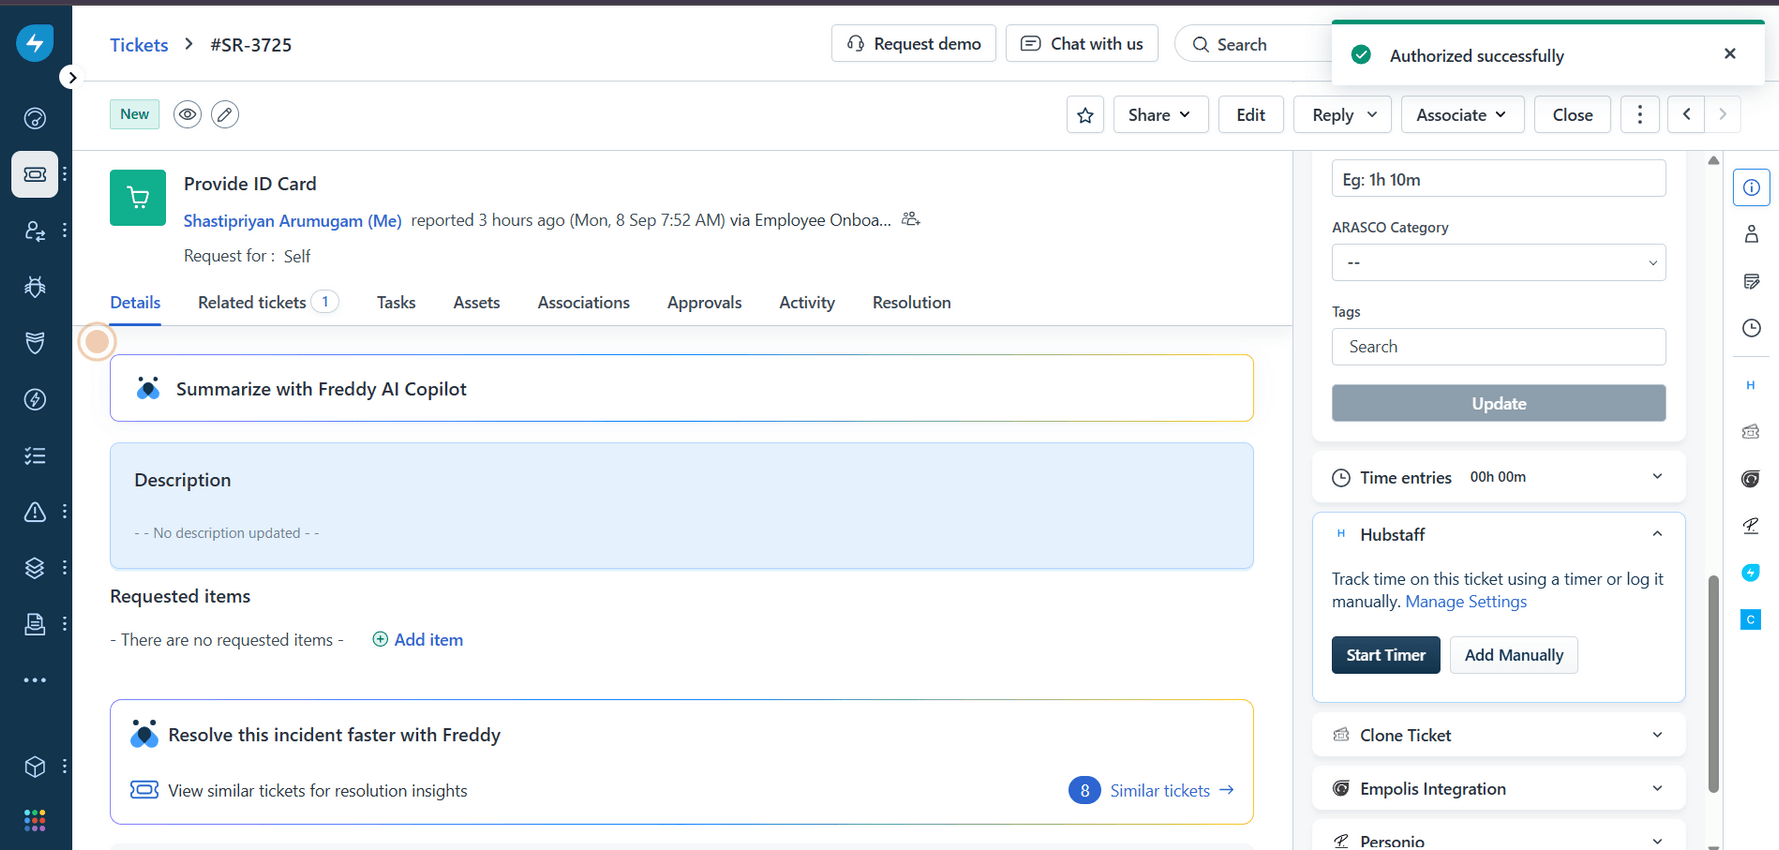
Task: Expand the Clone Ticket section
Action: pyautogui.click(x=1498, y=735)
